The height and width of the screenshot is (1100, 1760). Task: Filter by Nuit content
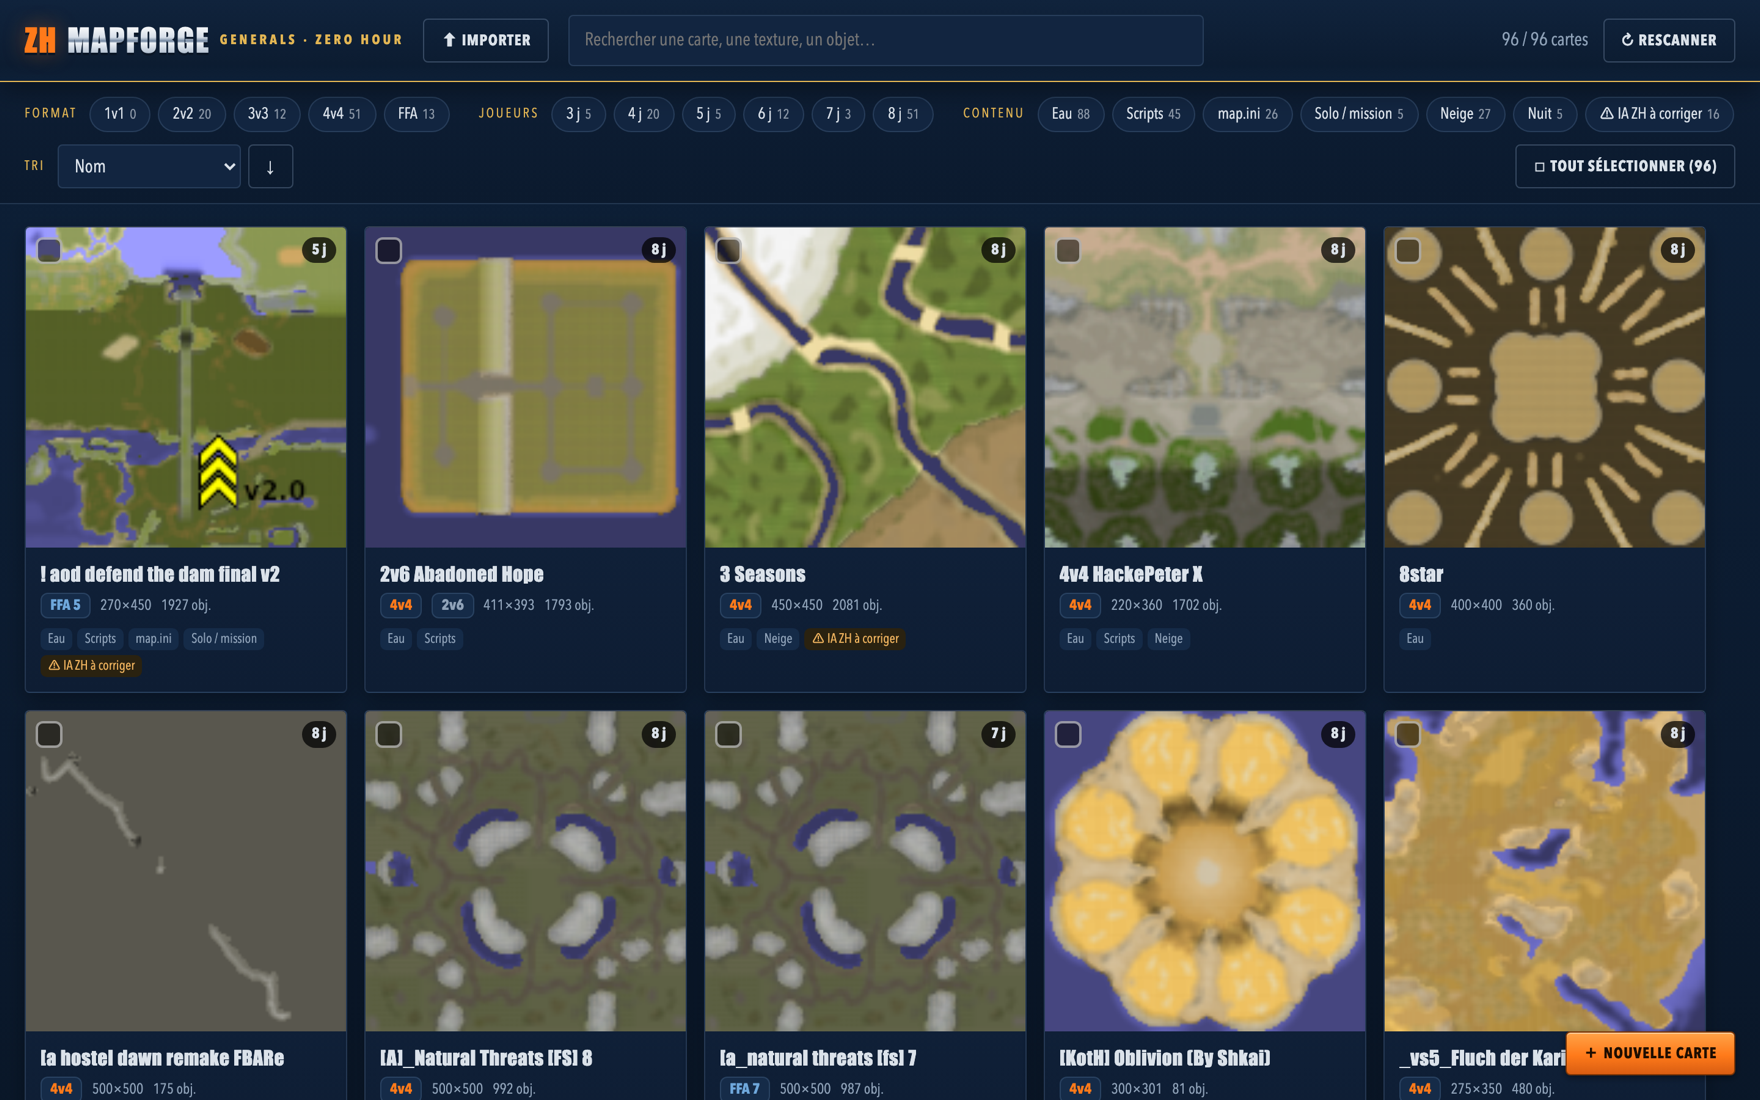pyautogui.click(x=1545, y=114)
